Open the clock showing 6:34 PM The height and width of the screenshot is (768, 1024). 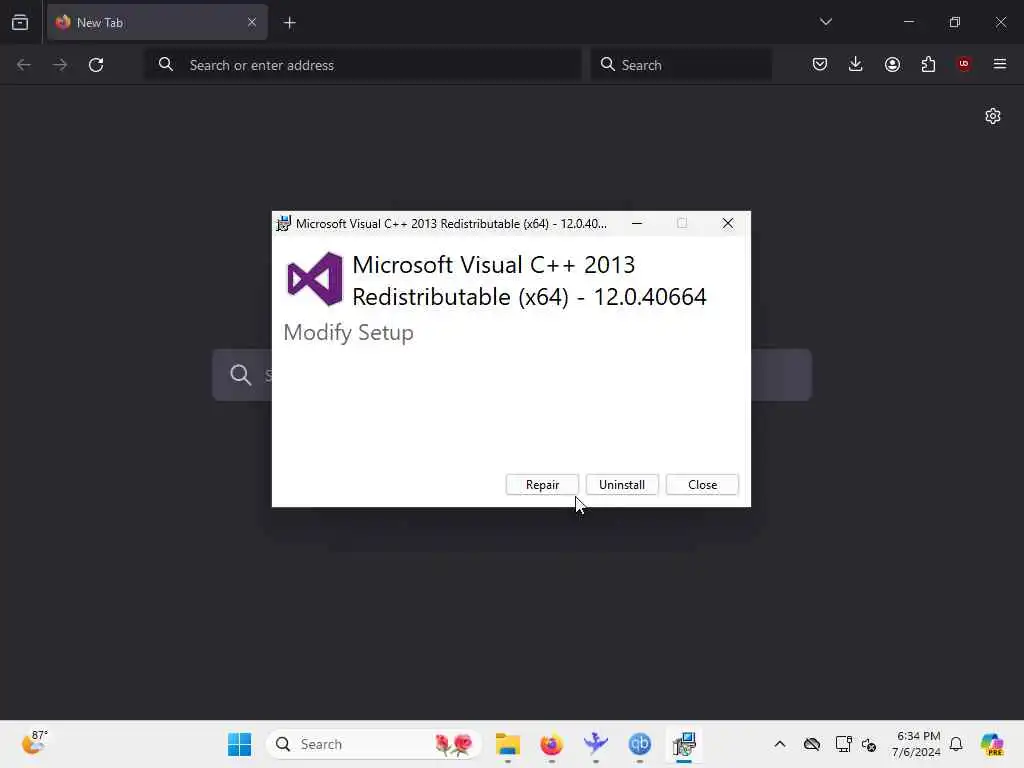tap(916, 744)
